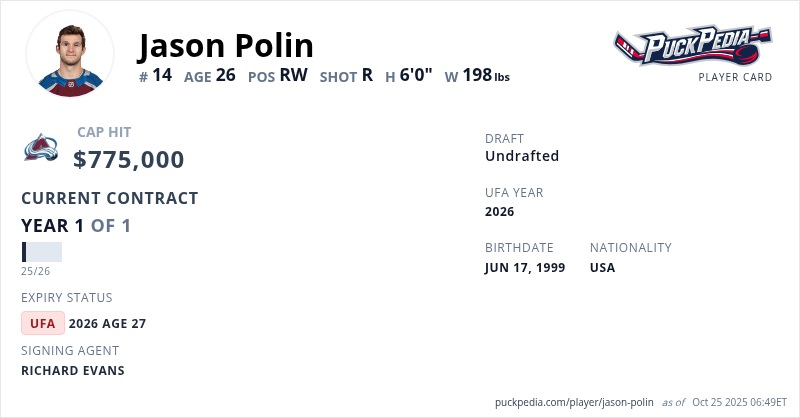Click the PuckPedia logo

coord(692,46)
